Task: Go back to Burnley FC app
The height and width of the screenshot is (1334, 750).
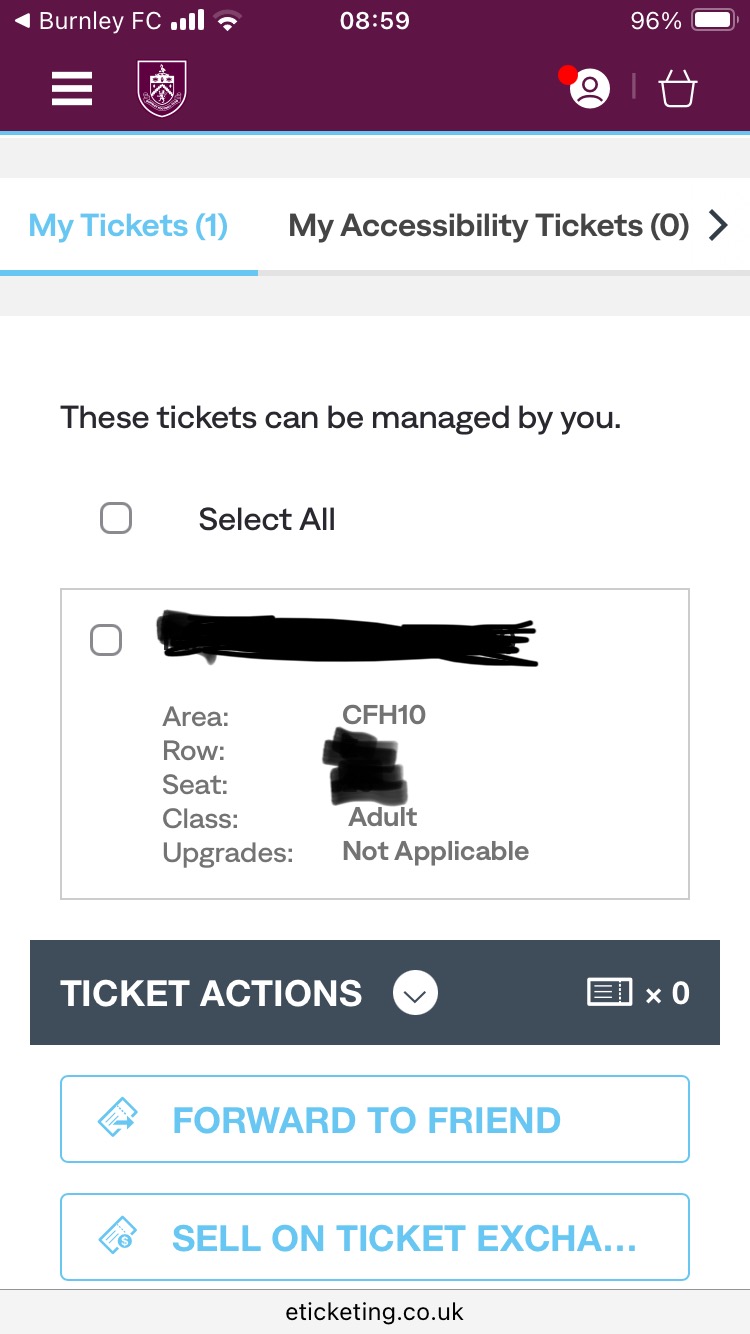Action: [x=90, y=21]
